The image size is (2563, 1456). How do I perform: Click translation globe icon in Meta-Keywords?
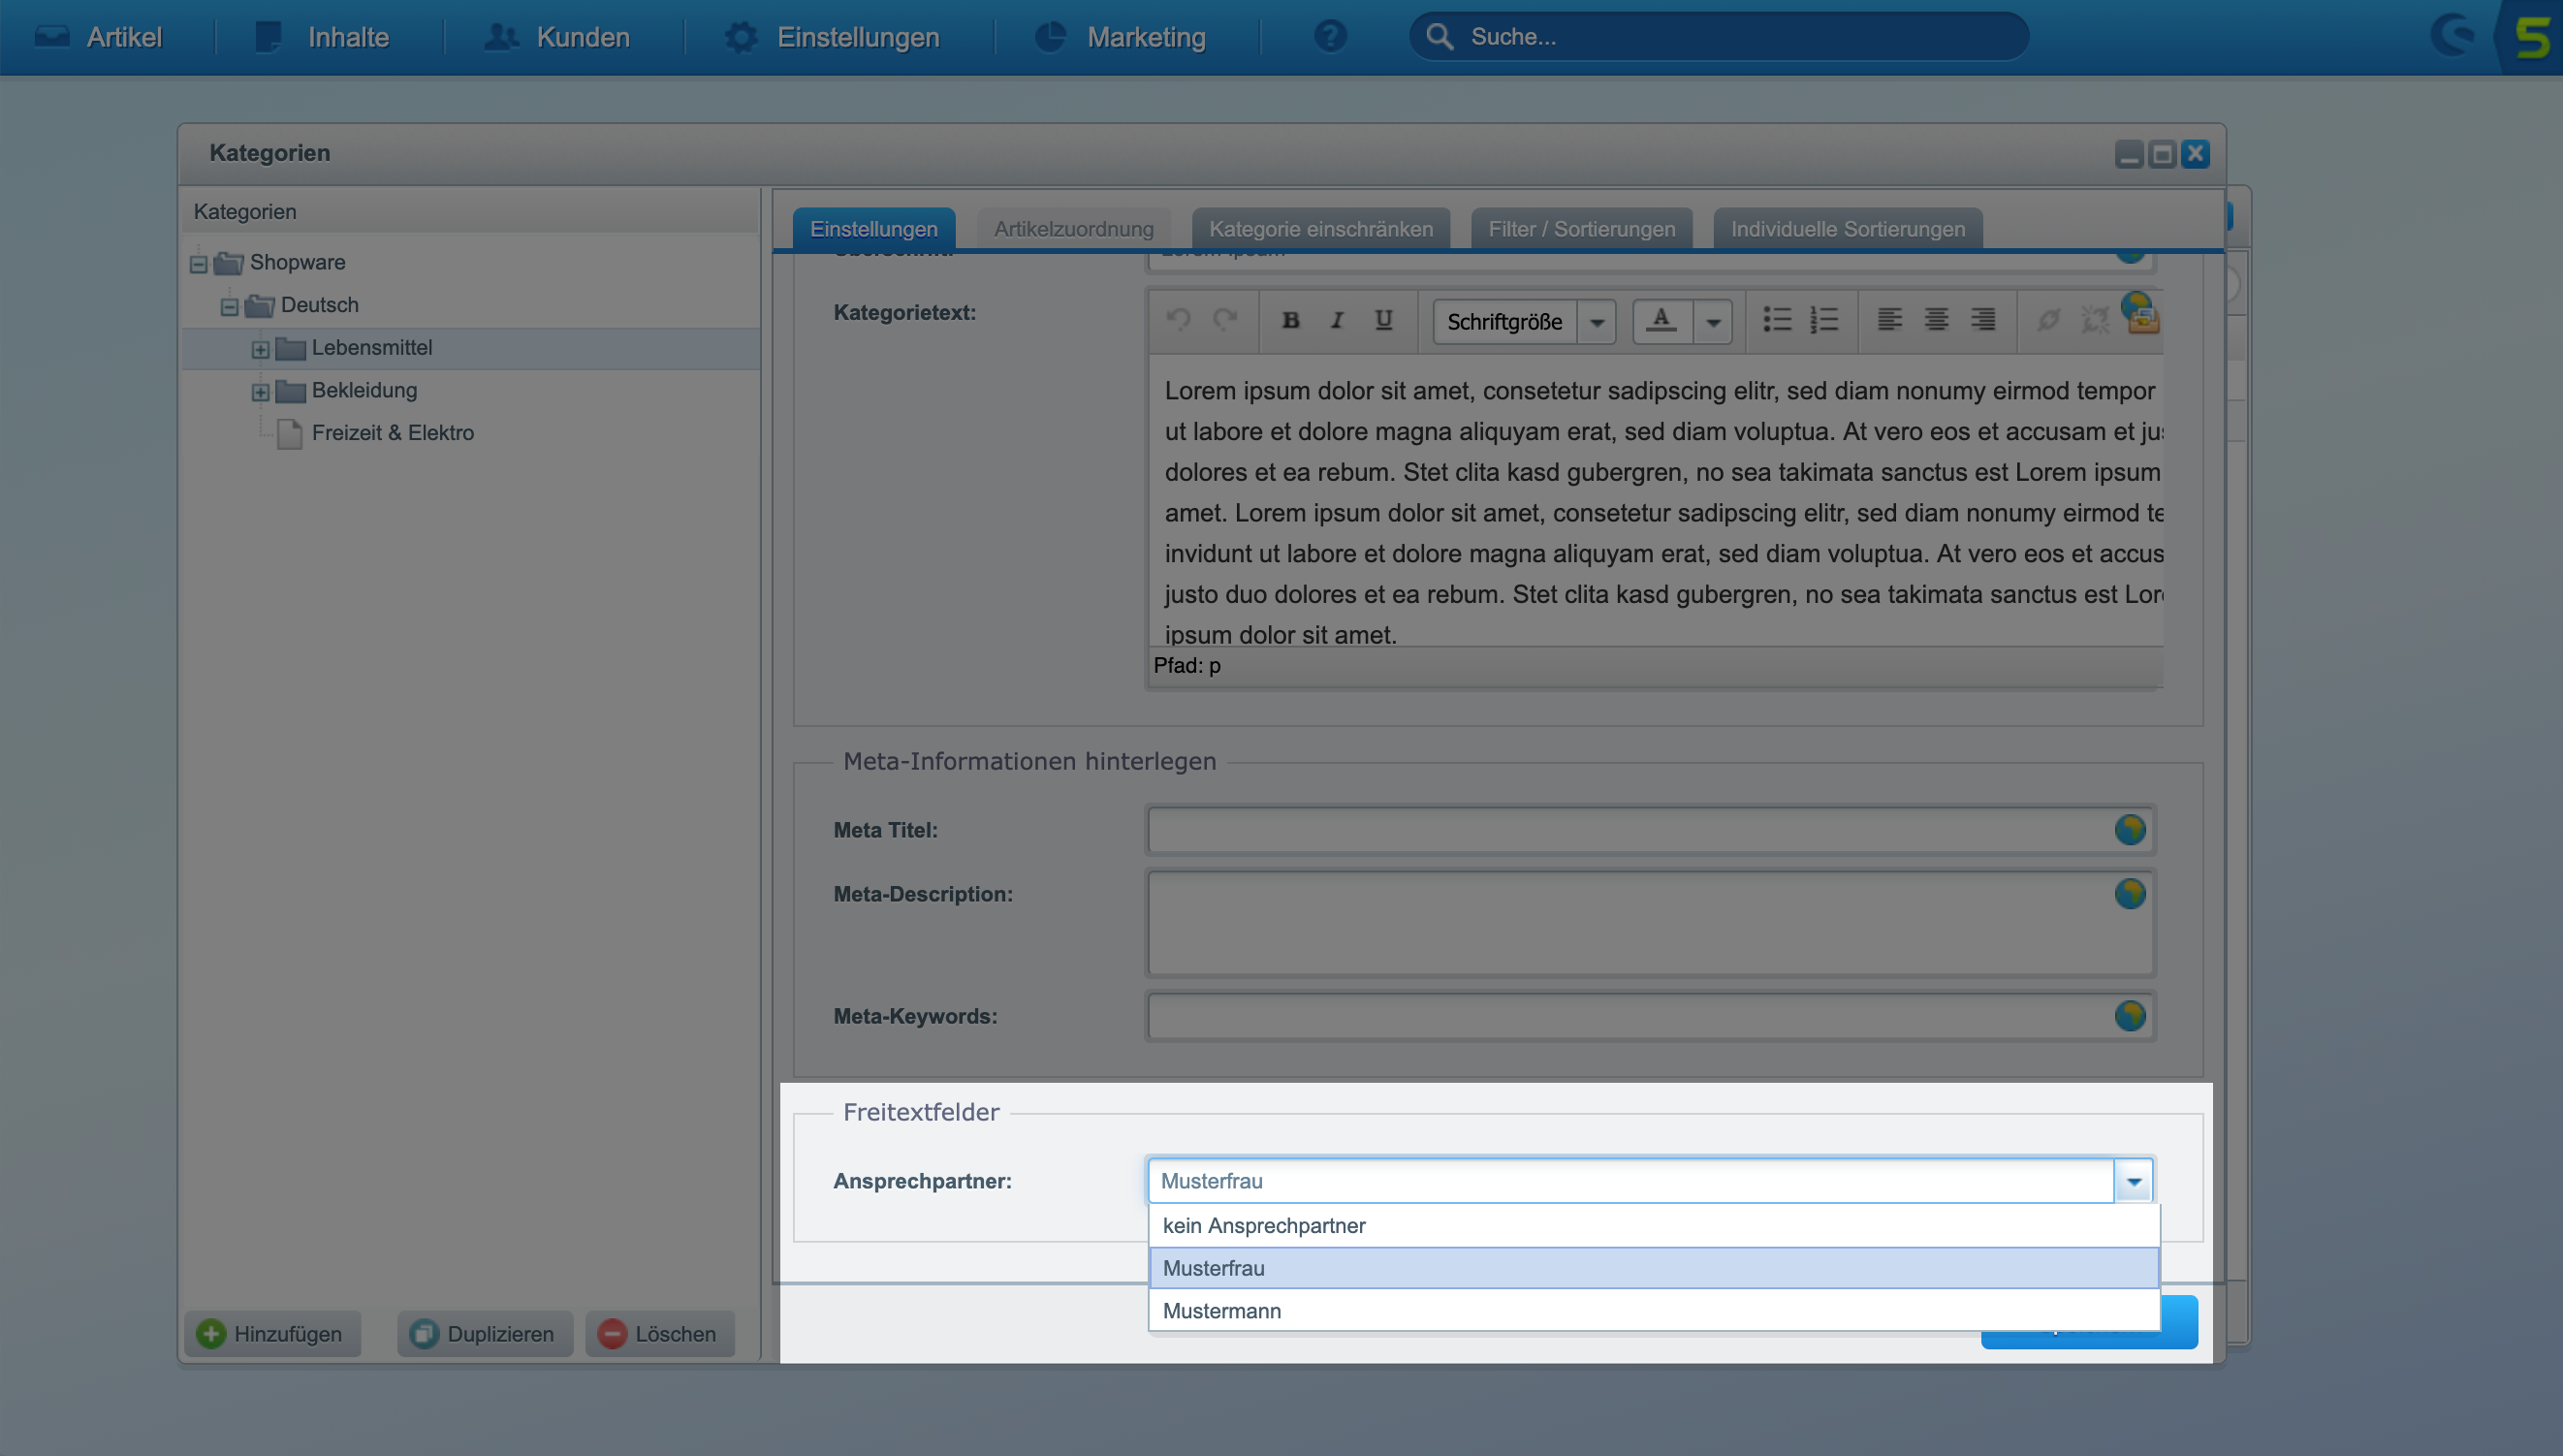[2130, 1016]
